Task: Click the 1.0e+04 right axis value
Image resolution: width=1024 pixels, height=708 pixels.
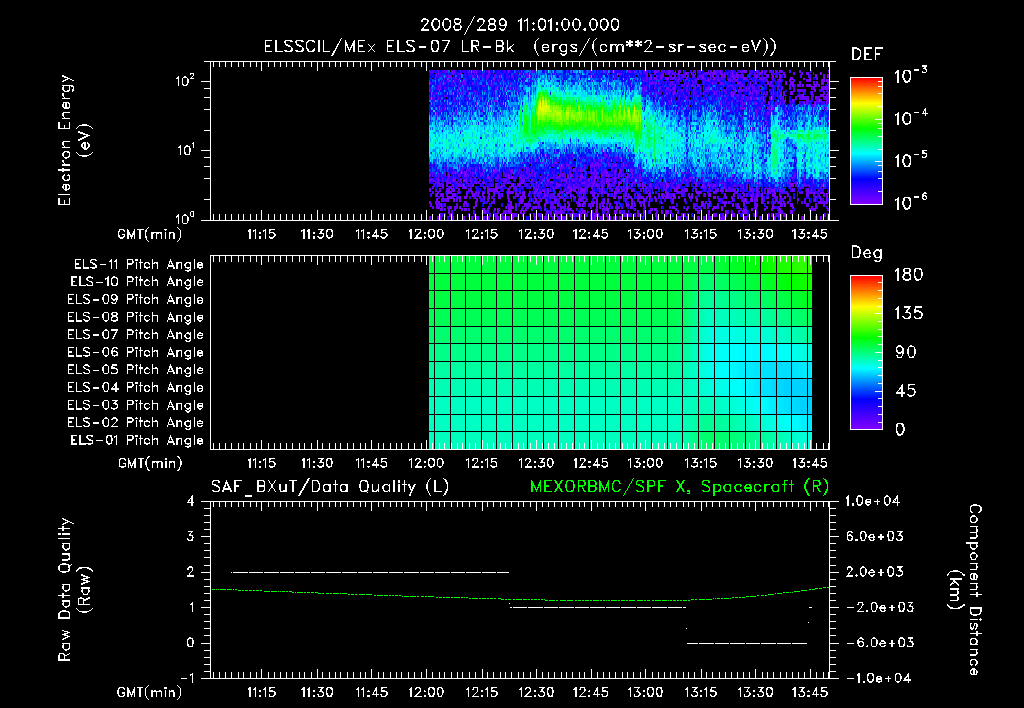Action: pos(872,502)
